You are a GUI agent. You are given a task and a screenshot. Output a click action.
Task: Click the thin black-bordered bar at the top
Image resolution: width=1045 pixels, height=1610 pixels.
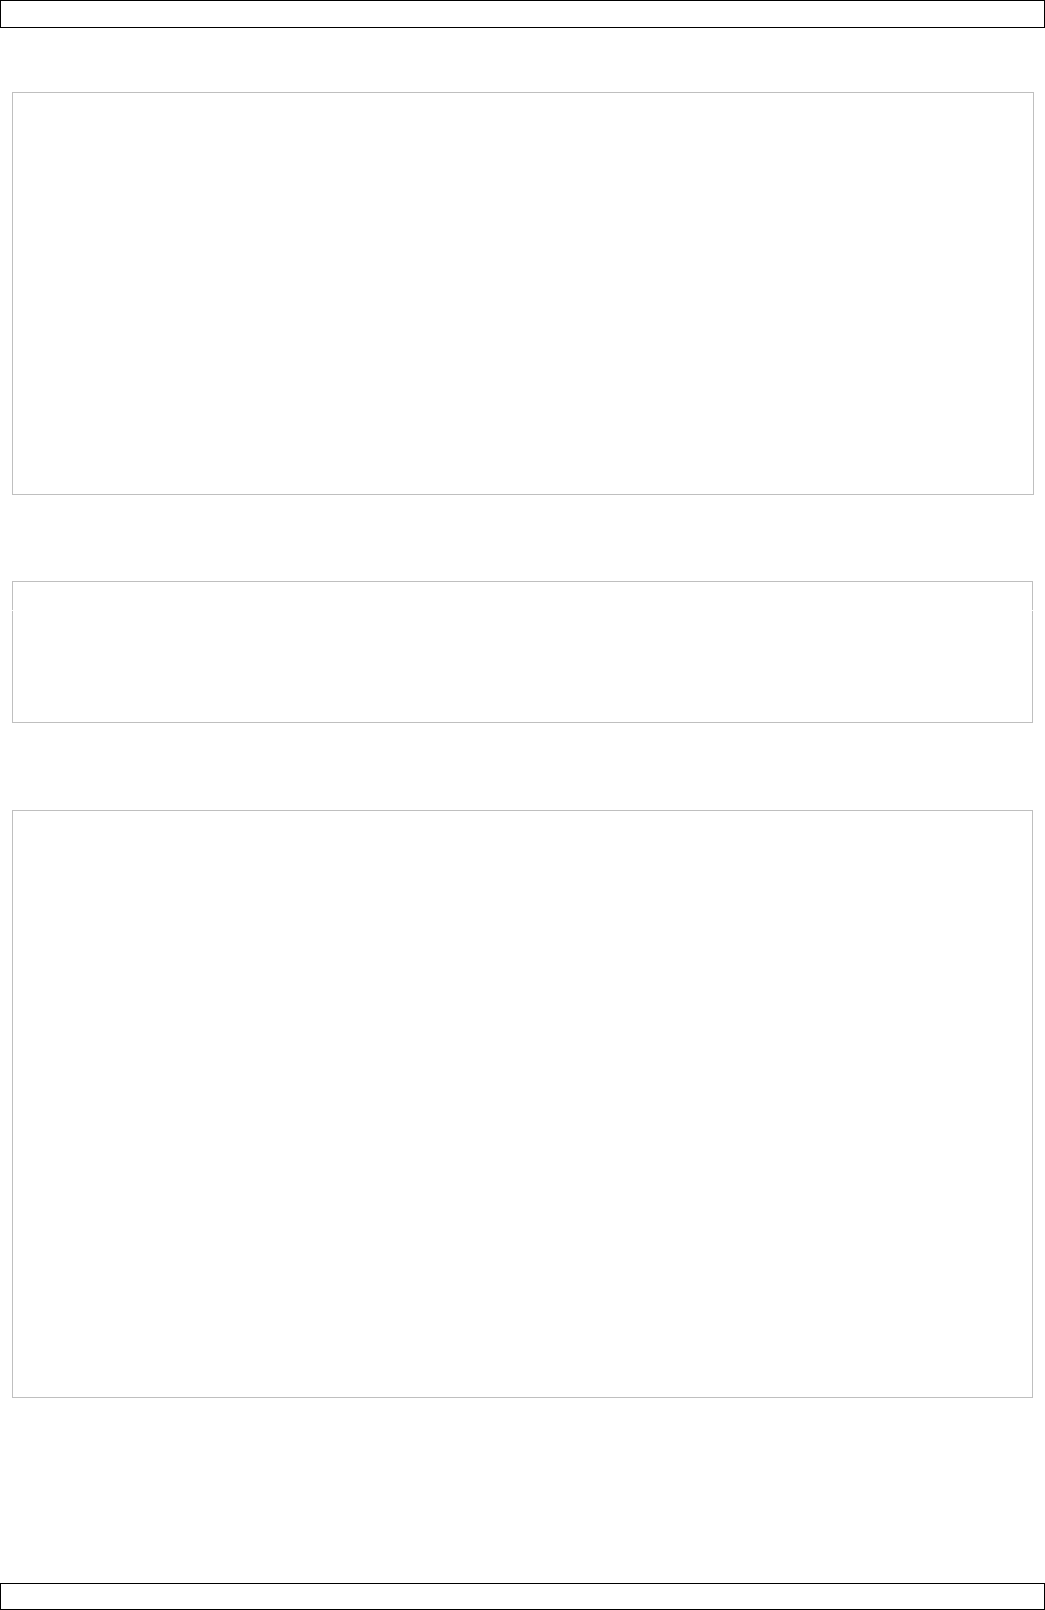[x=522, y=13]
